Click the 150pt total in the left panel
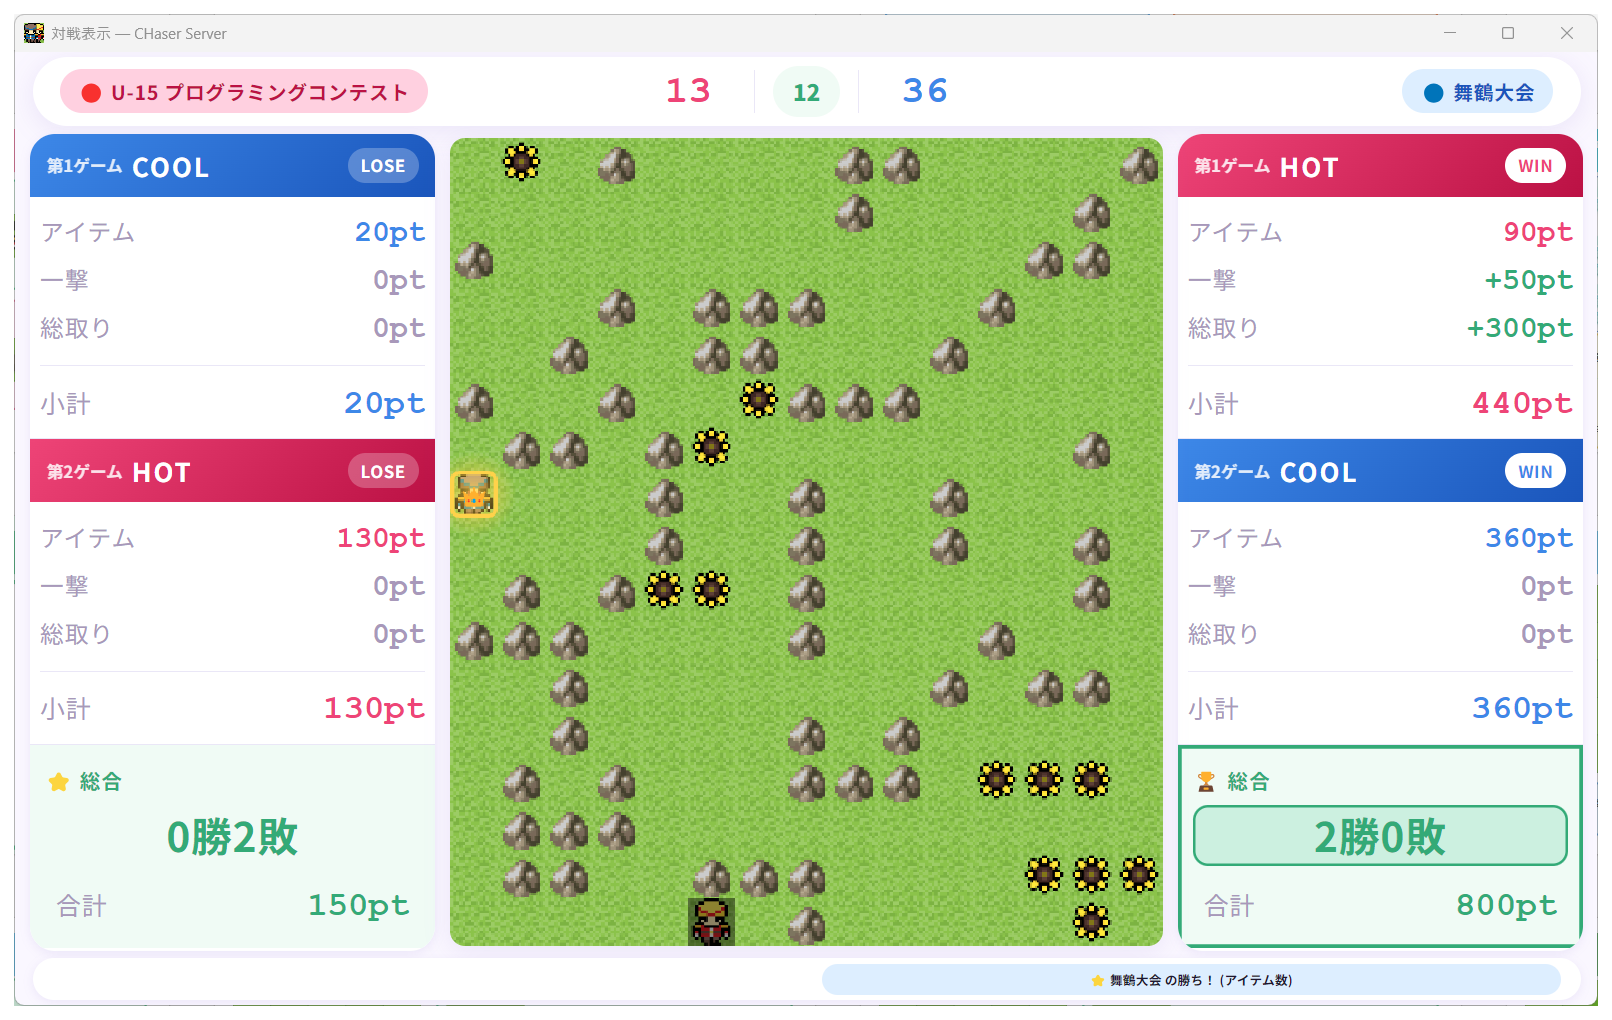The width and height of the screenshot is (1612, 1020). (358, 905)
